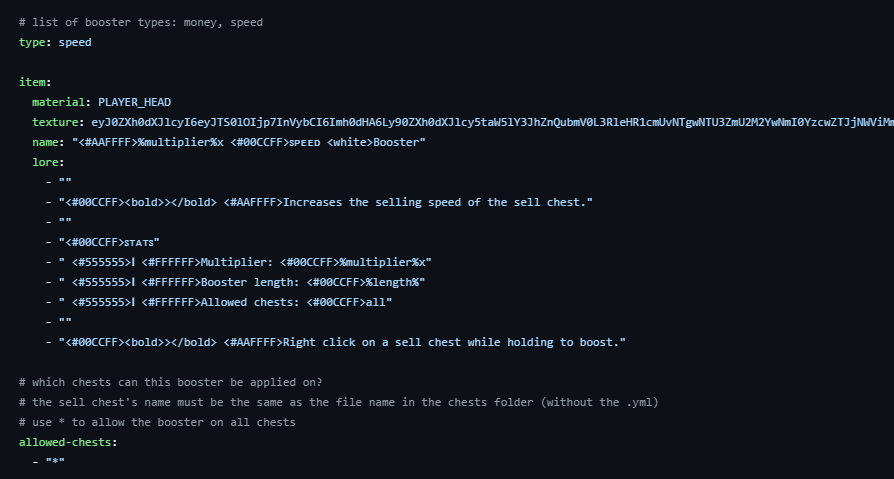894x479 pixels.
Task: Click the comment about the chests folder file name
Action: (340, 402)
